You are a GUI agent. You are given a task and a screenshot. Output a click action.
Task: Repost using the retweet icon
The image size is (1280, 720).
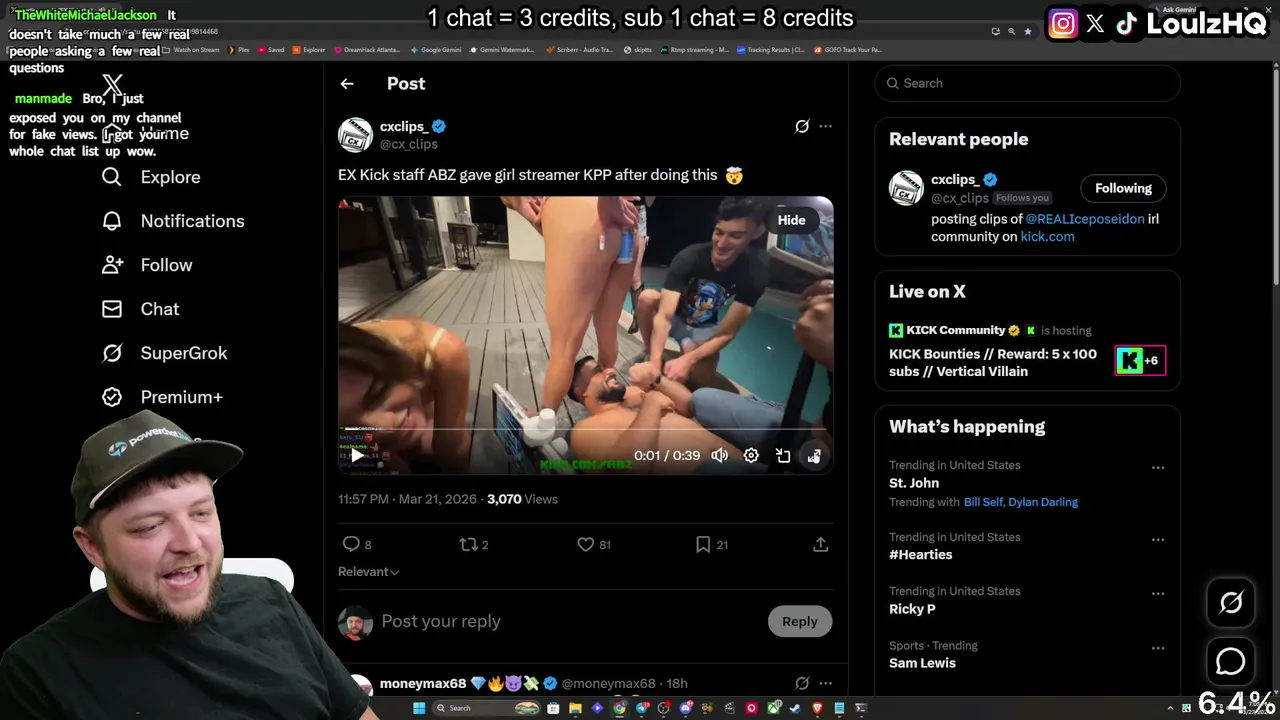click(x=468, y=544)
